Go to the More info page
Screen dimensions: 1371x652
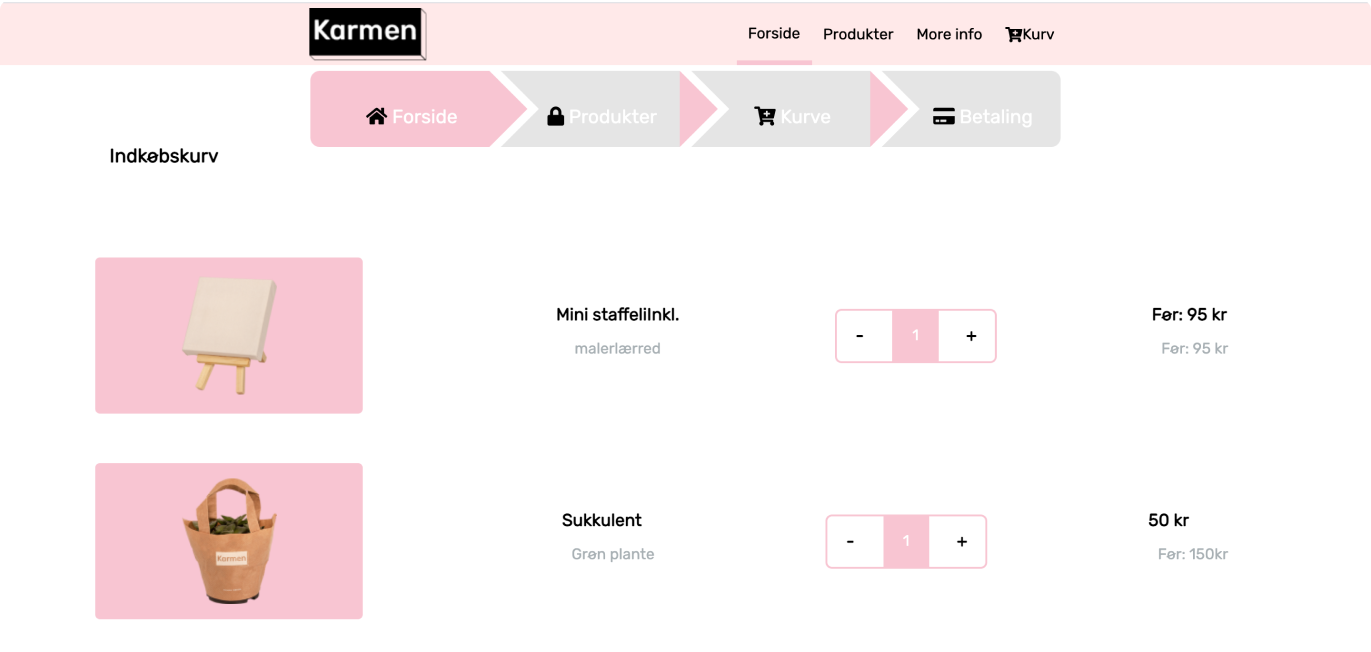(949, 34)
